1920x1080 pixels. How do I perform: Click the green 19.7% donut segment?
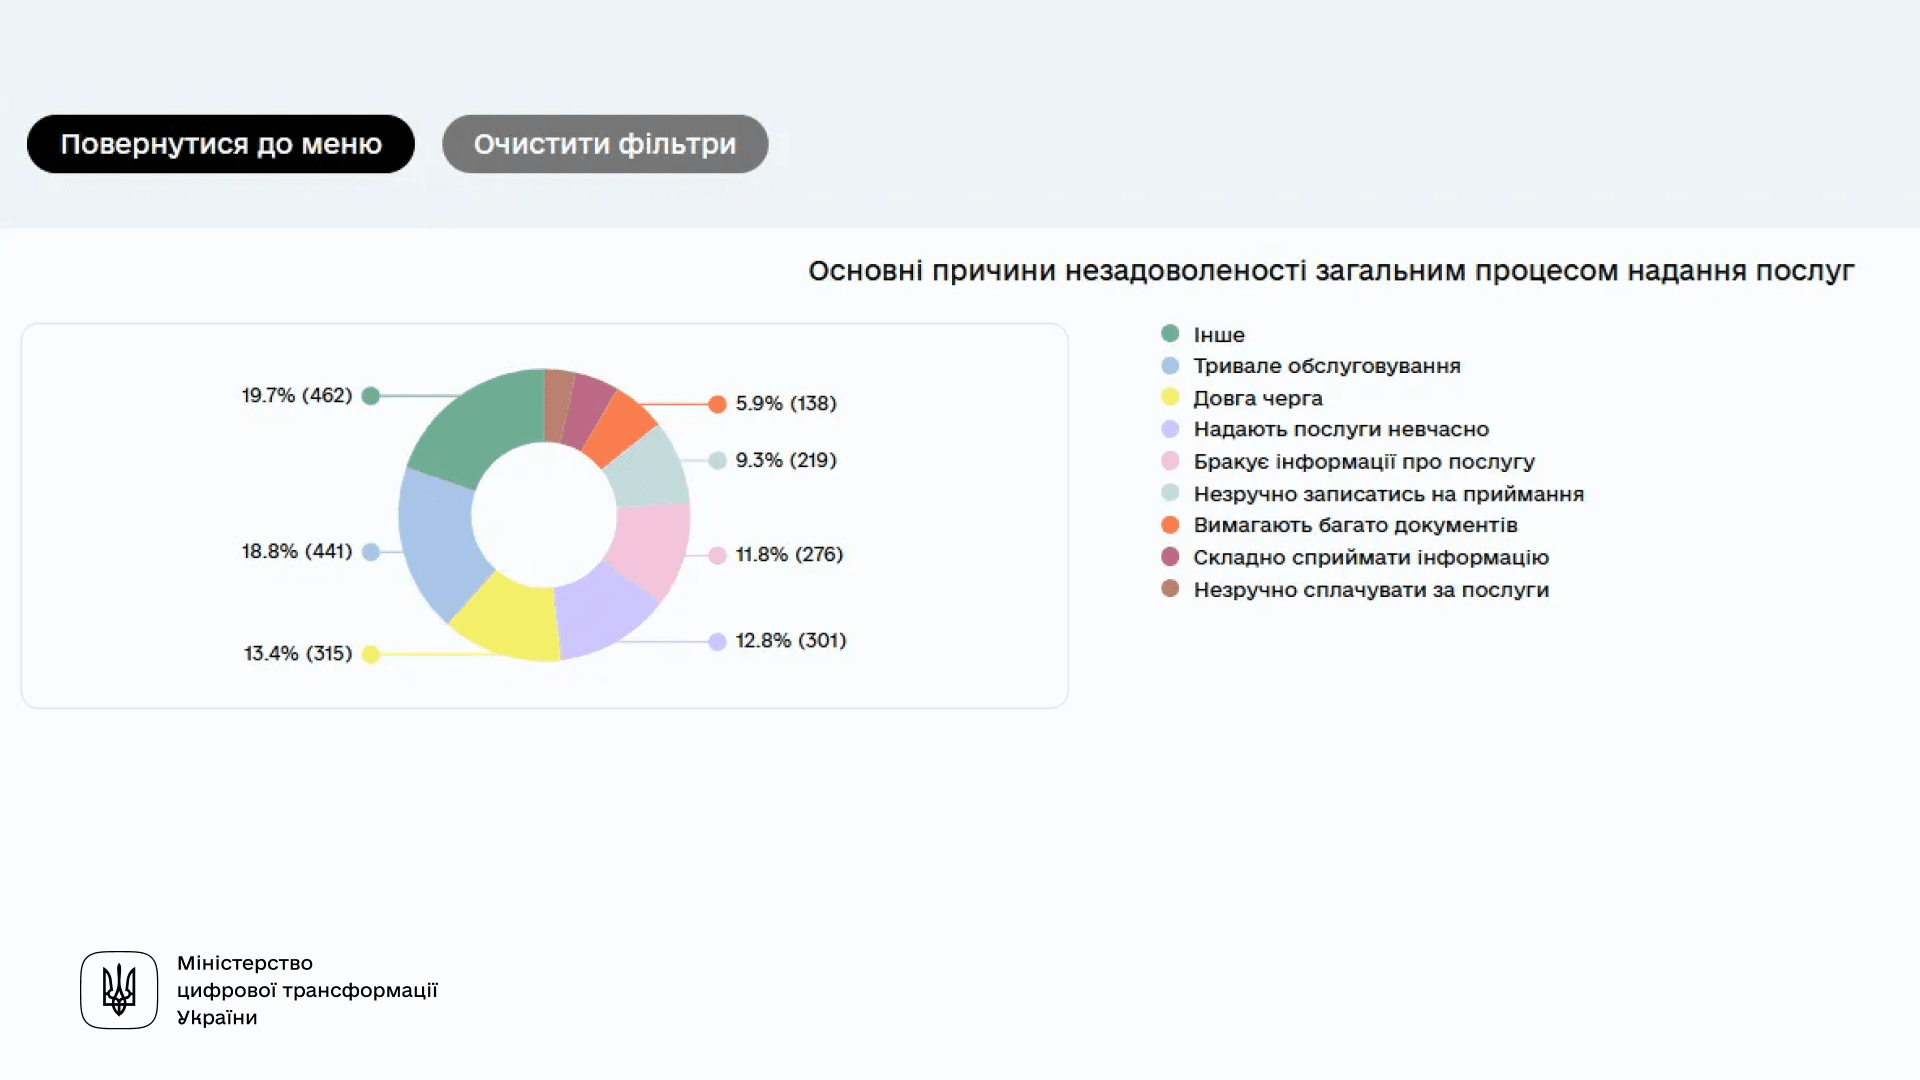click(480, 425)
